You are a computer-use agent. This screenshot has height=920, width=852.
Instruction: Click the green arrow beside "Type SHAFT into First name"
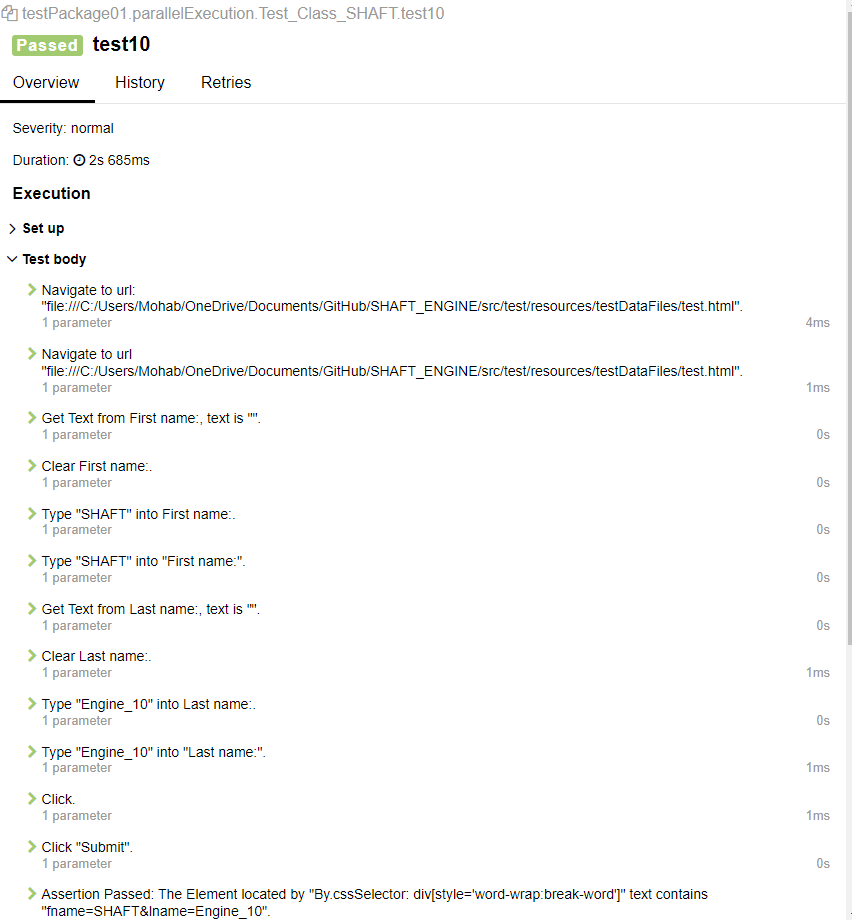(x=31, y=513)
